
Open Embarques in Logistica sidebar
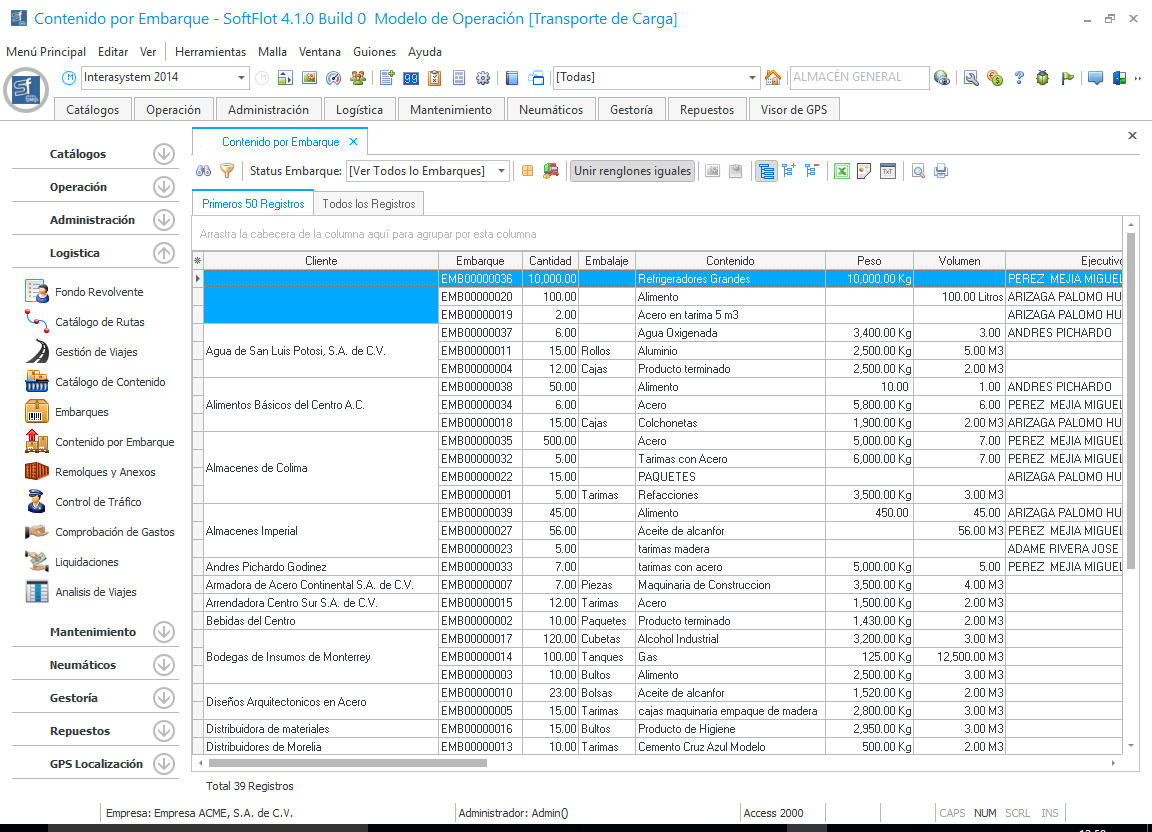point(82,412)
